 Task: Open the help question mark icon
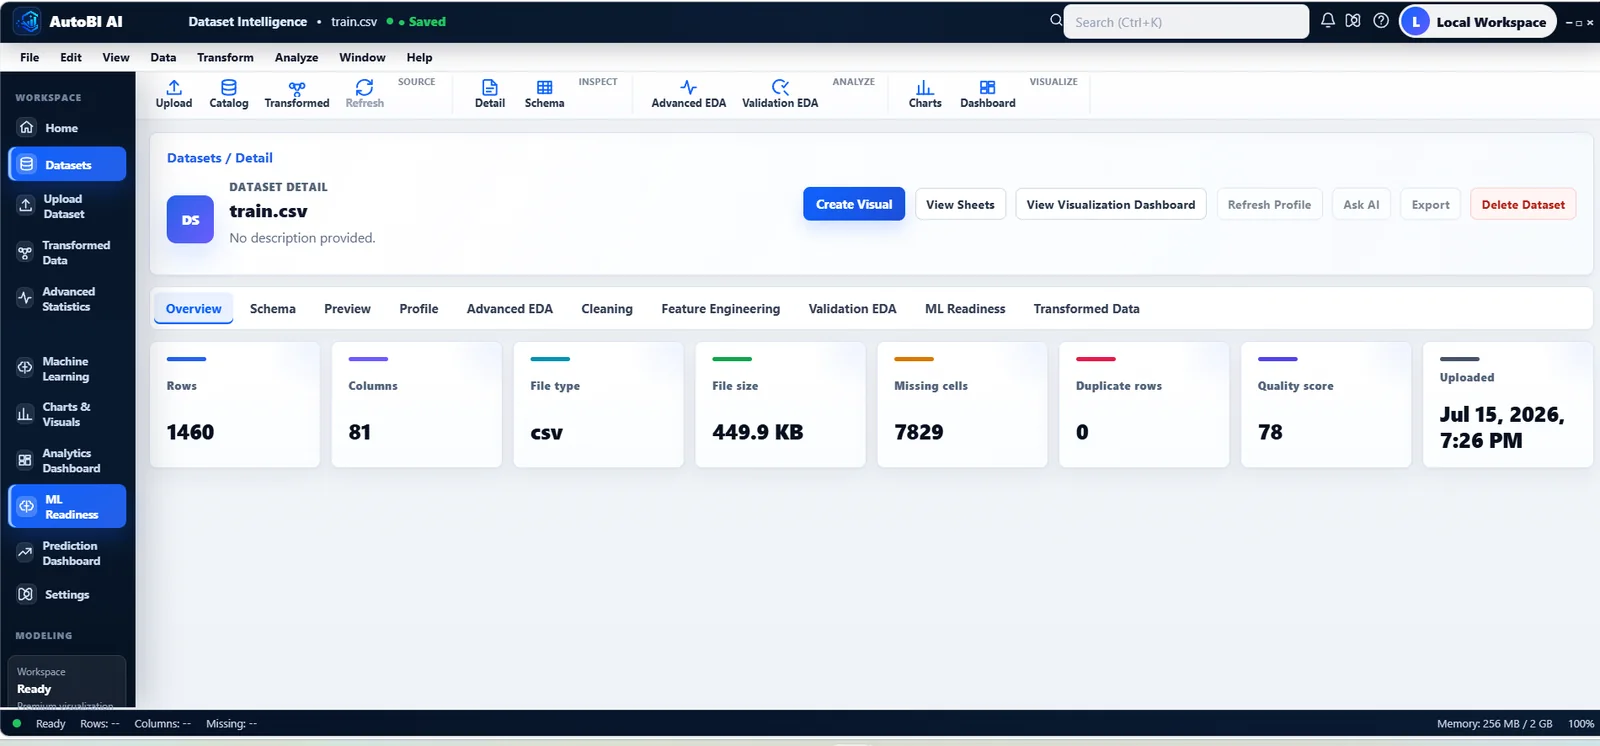tap(1381, 21)
